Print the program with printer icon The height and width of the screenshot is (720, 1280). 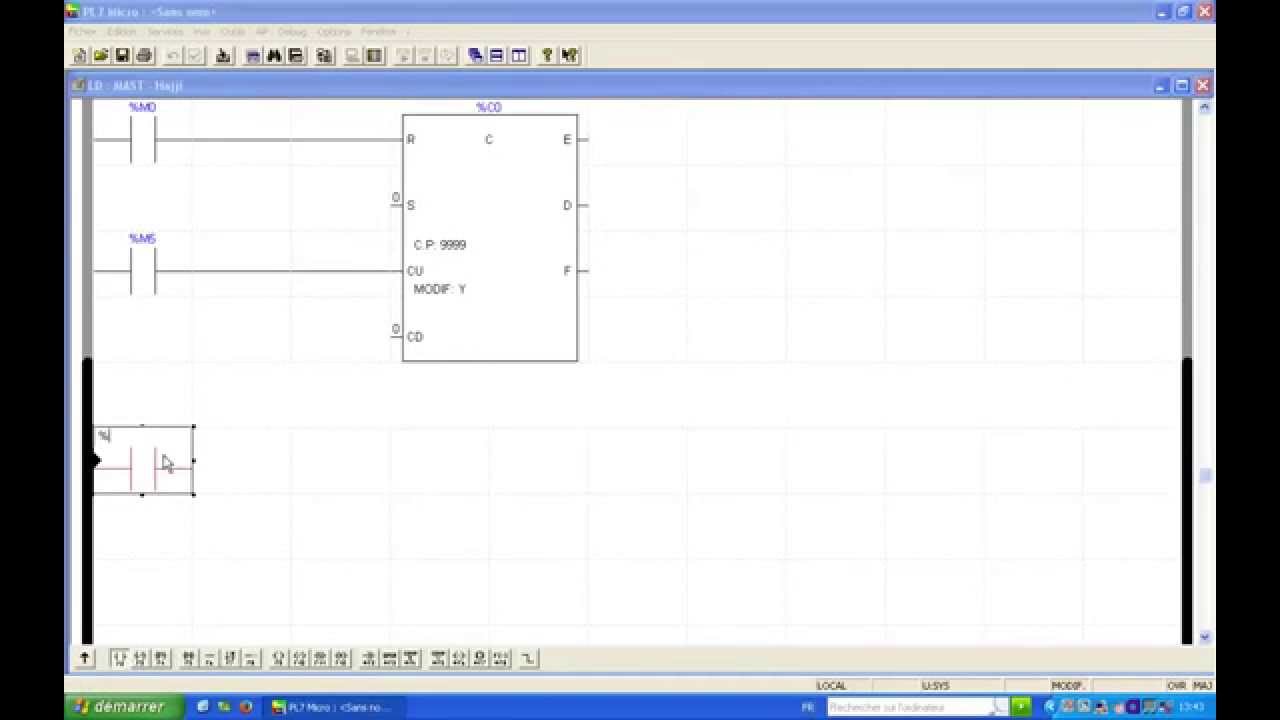pyautogui.click(x=143, y=56)
